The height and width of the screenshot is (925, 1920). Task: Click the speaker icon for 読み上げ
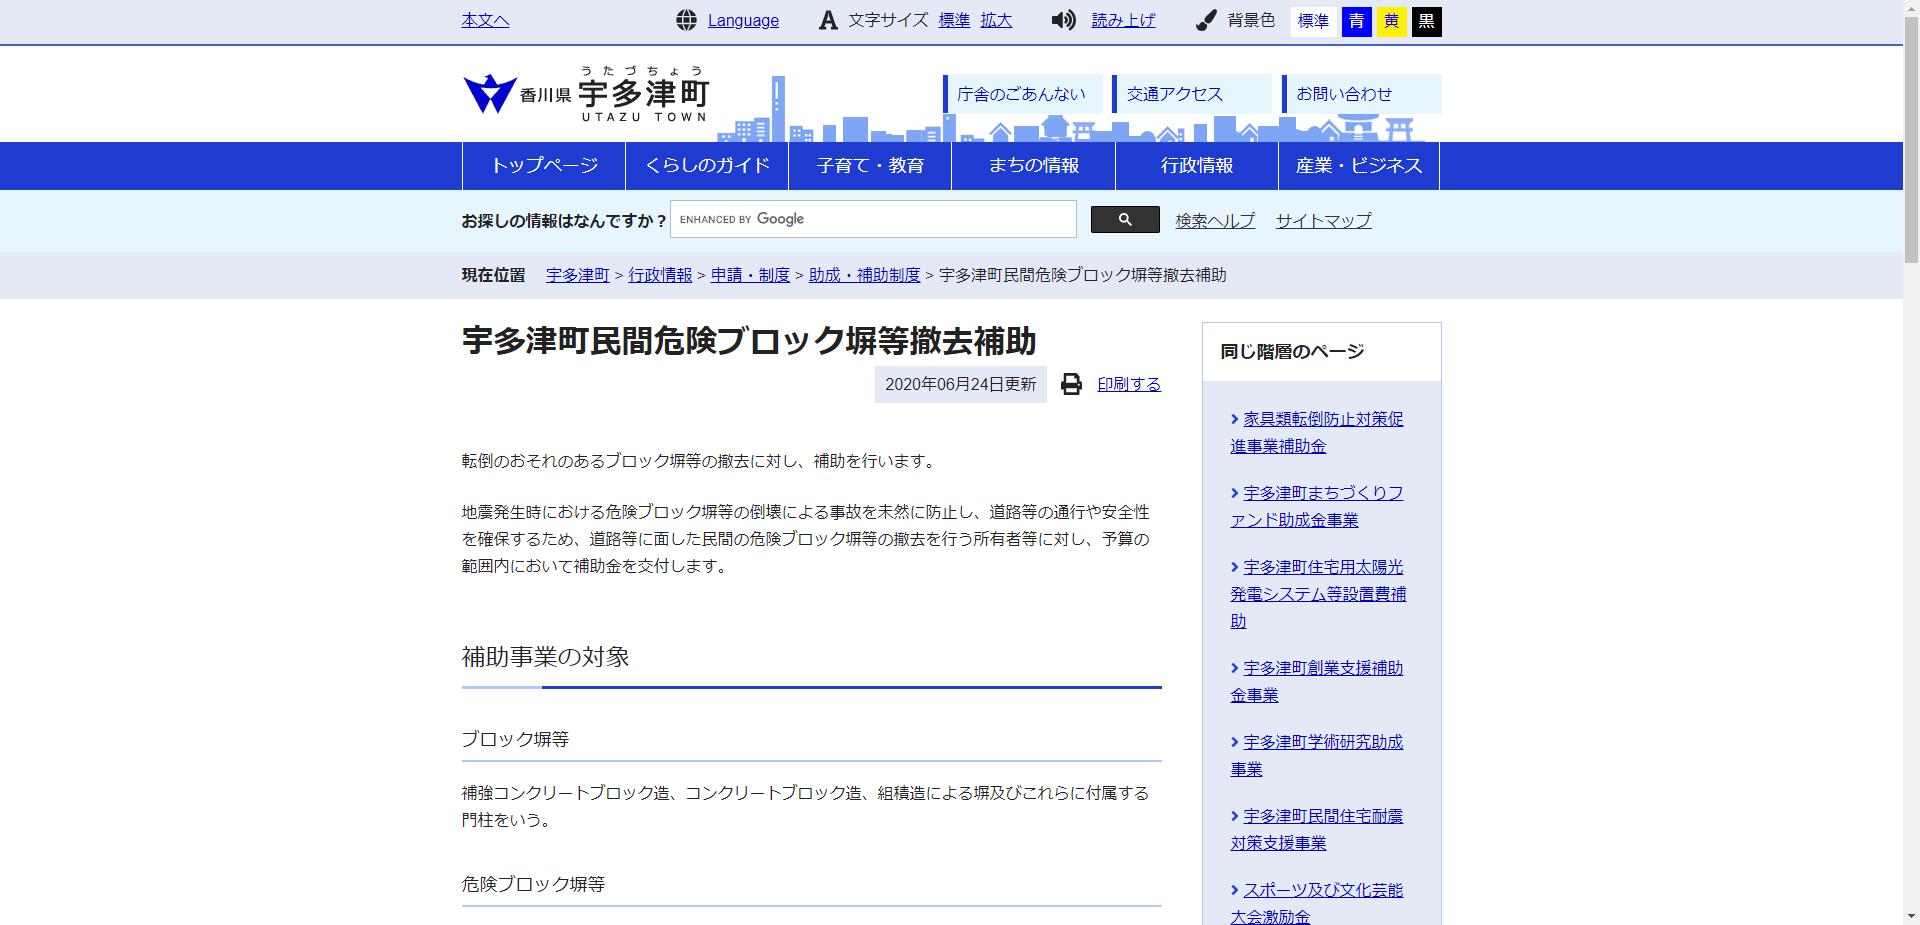[1062, 20]
